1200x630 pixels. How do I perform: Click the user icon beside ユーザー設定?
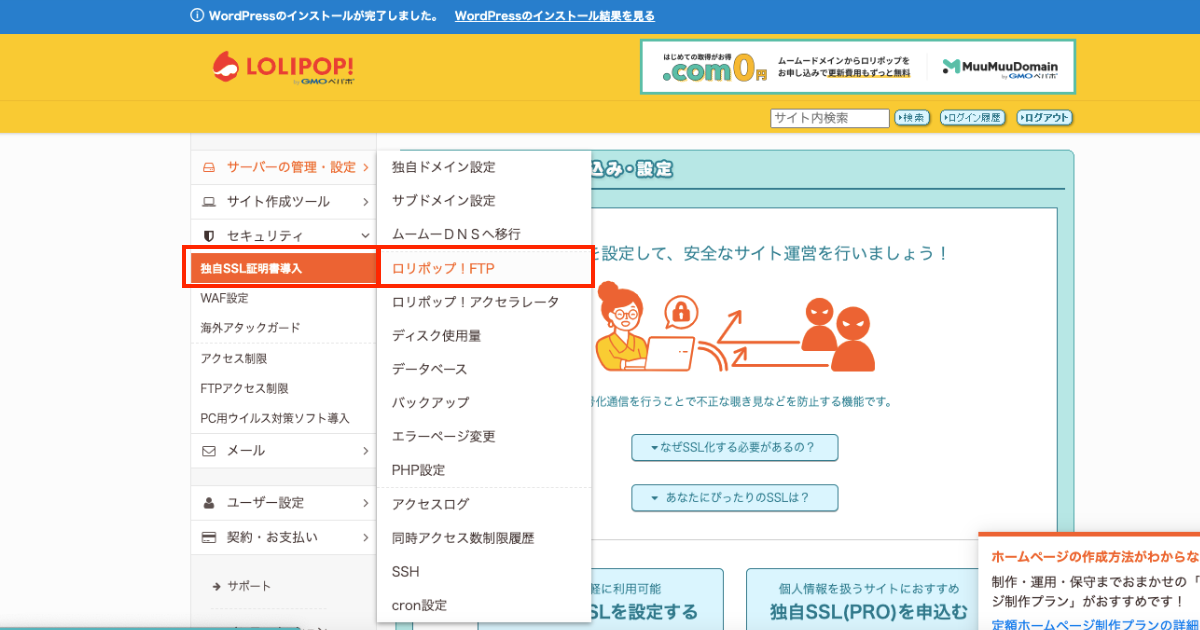point(209,503)
